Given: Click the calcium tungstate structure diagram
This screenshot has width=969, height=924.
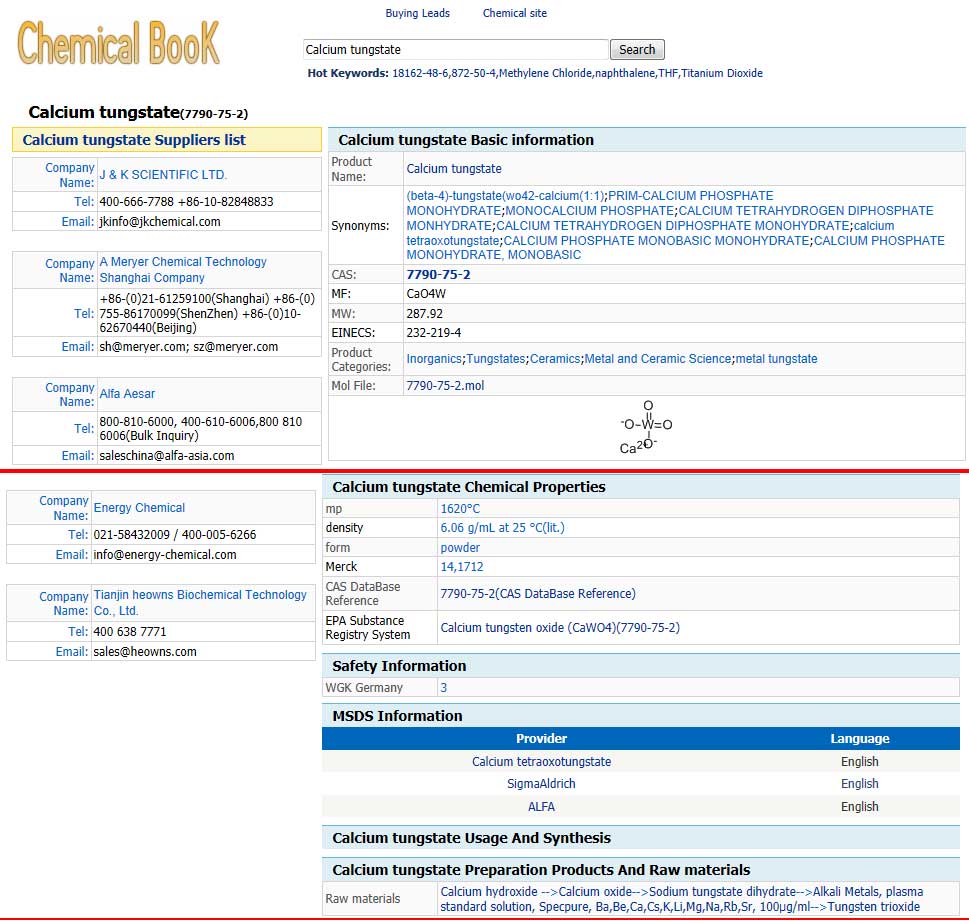Looking at the screenshot, I should 646,427.
